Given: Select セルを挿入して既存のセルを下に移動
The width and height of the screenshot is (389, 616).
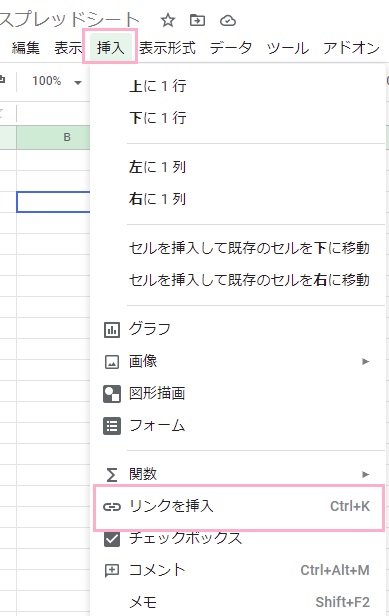Looking at the screenshot, I should pyautogui.click(x=237, y=248).
